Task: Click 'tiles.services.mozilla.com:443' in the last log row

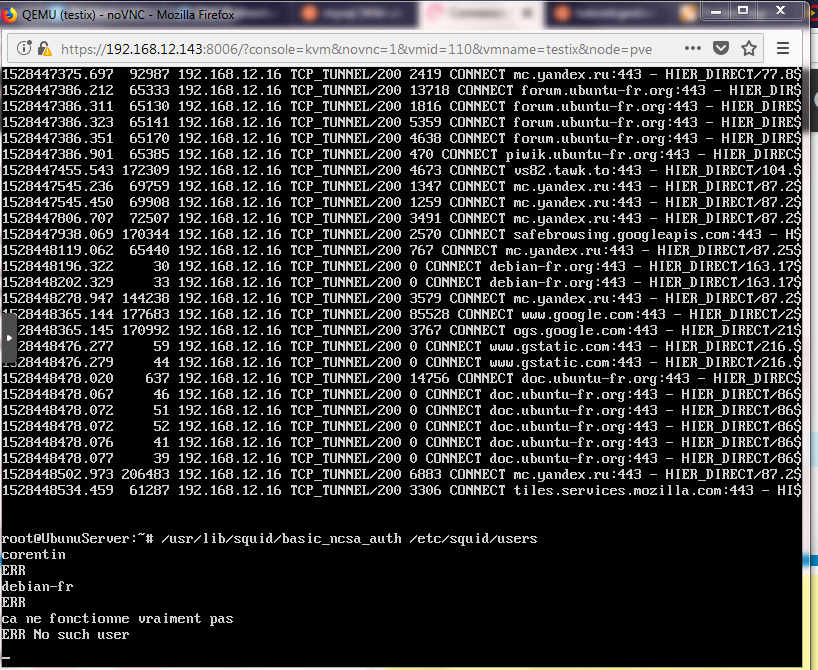Action: 633,490
